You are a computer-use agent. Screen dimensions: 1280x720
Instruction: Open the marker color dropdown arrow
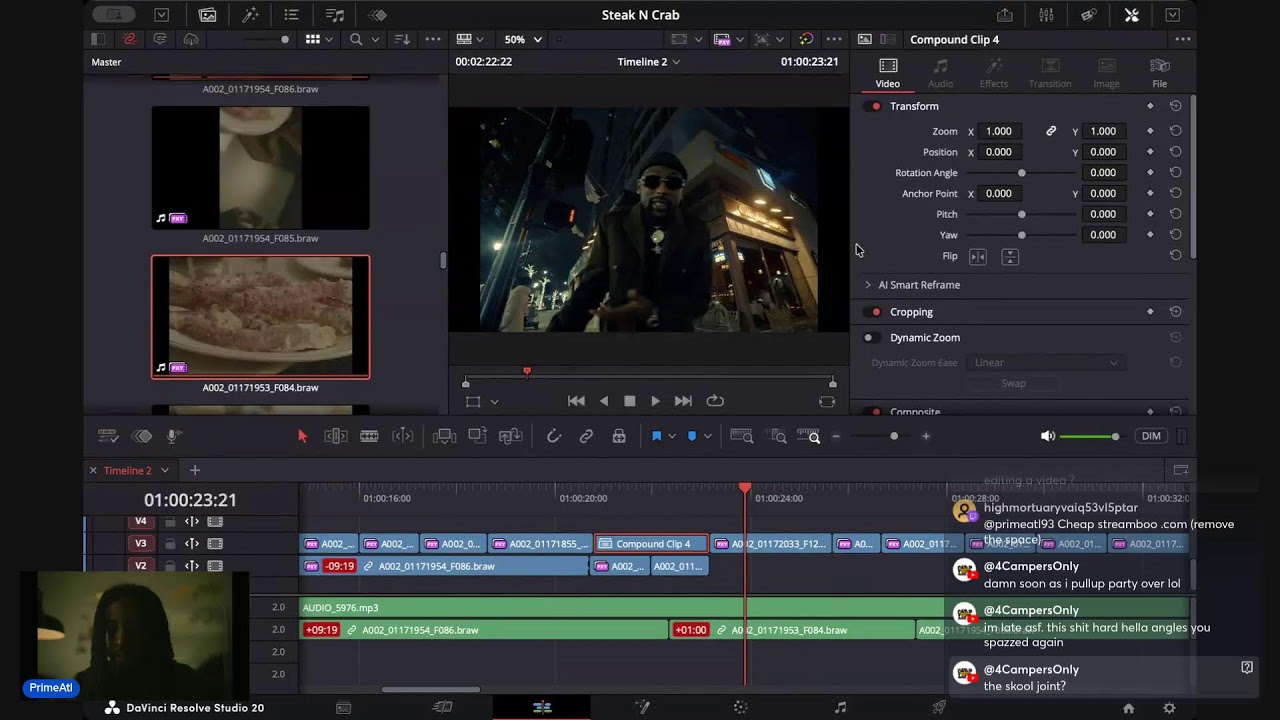[707, 436]
